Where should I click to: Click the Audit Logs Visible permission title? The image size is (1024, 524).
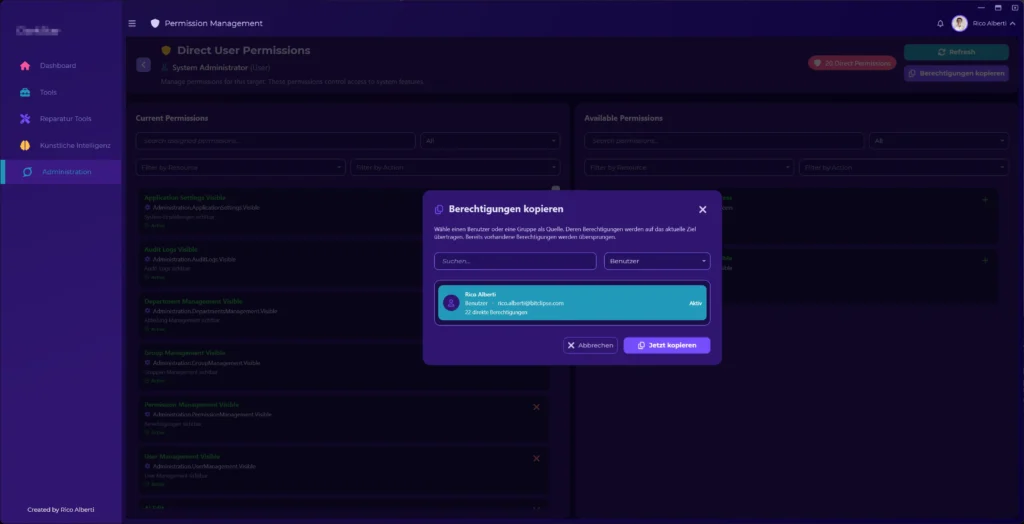pyautogui.click(x=170, y=250)
